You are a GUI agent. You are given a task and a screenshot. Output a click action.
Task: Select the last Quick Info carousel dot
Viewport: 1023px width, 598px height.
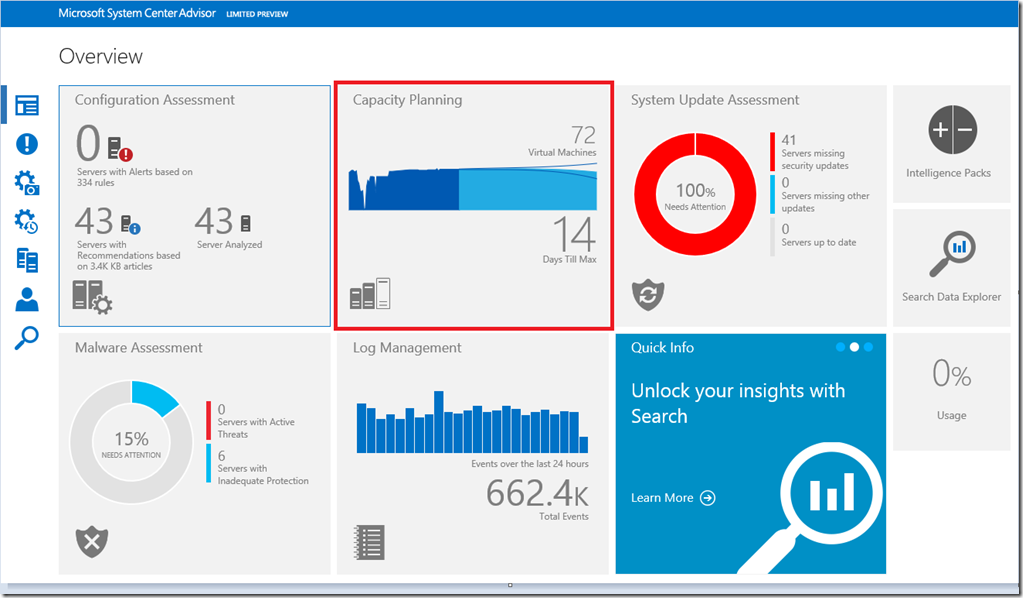(868, 347)
